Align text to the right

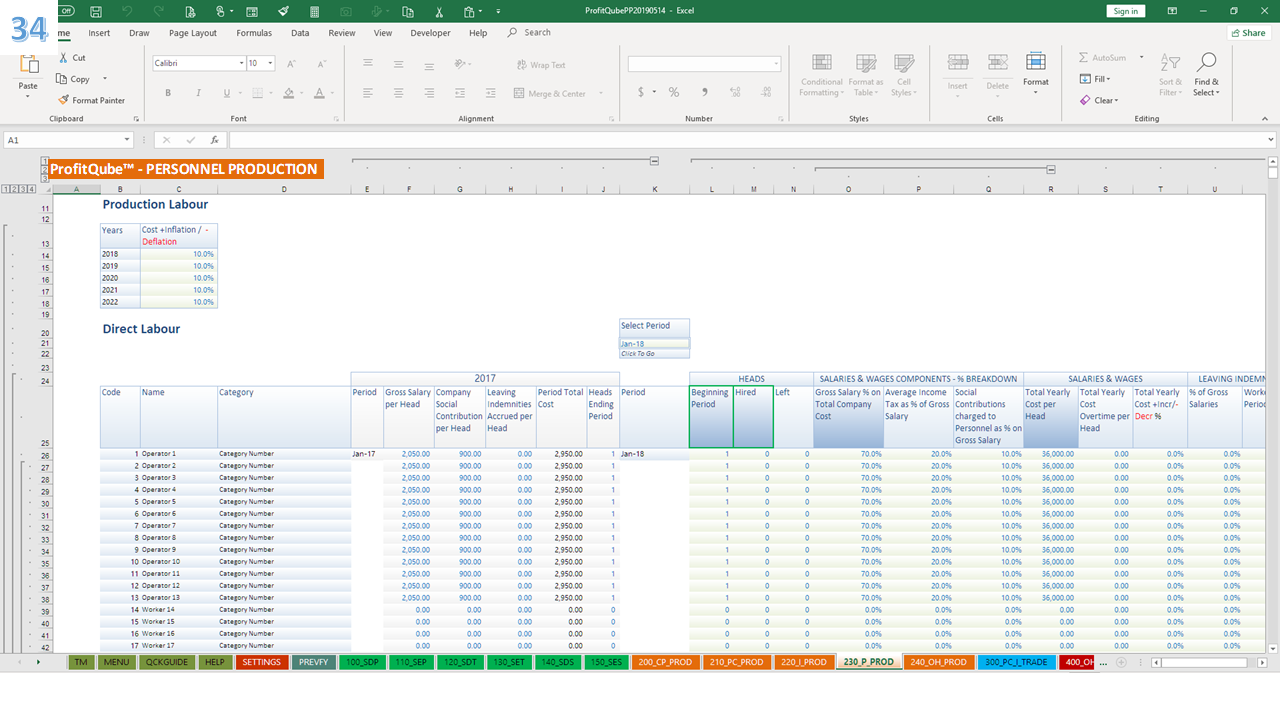tap(428, 93)
